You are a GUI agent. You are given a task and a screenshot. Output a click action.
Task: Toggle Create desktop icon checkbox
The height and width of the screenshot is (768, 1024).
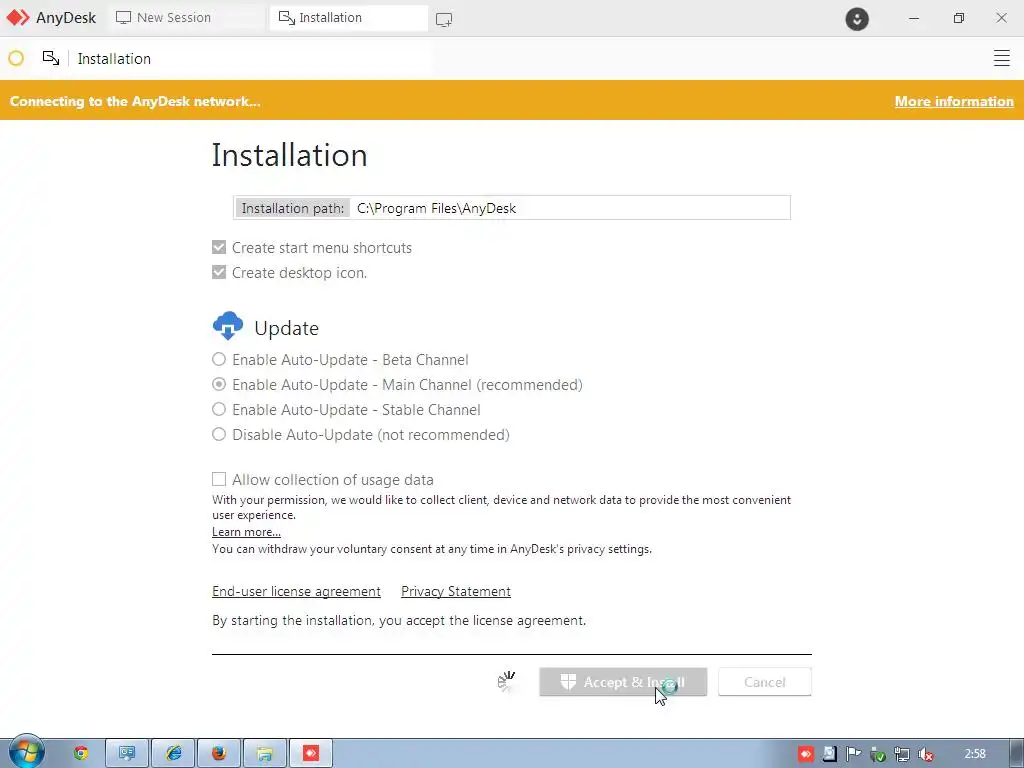click(219, 272)
